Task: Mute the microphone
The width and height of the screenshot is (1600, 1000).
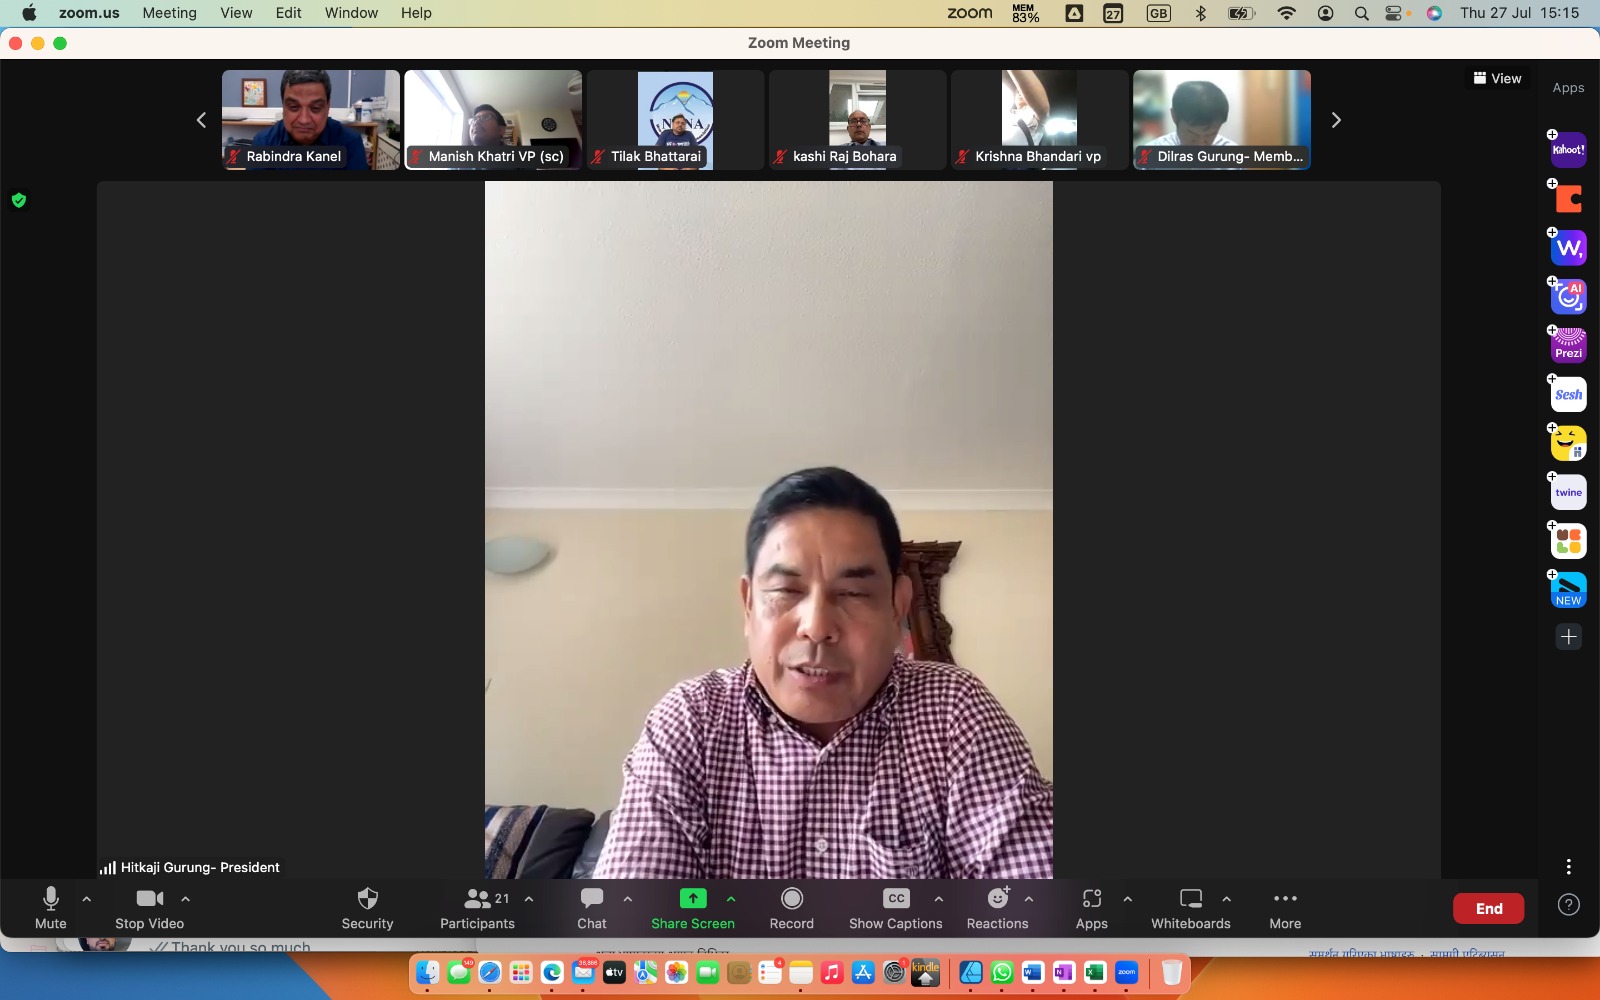Action: pyautogui.click(x=51, y=899)
